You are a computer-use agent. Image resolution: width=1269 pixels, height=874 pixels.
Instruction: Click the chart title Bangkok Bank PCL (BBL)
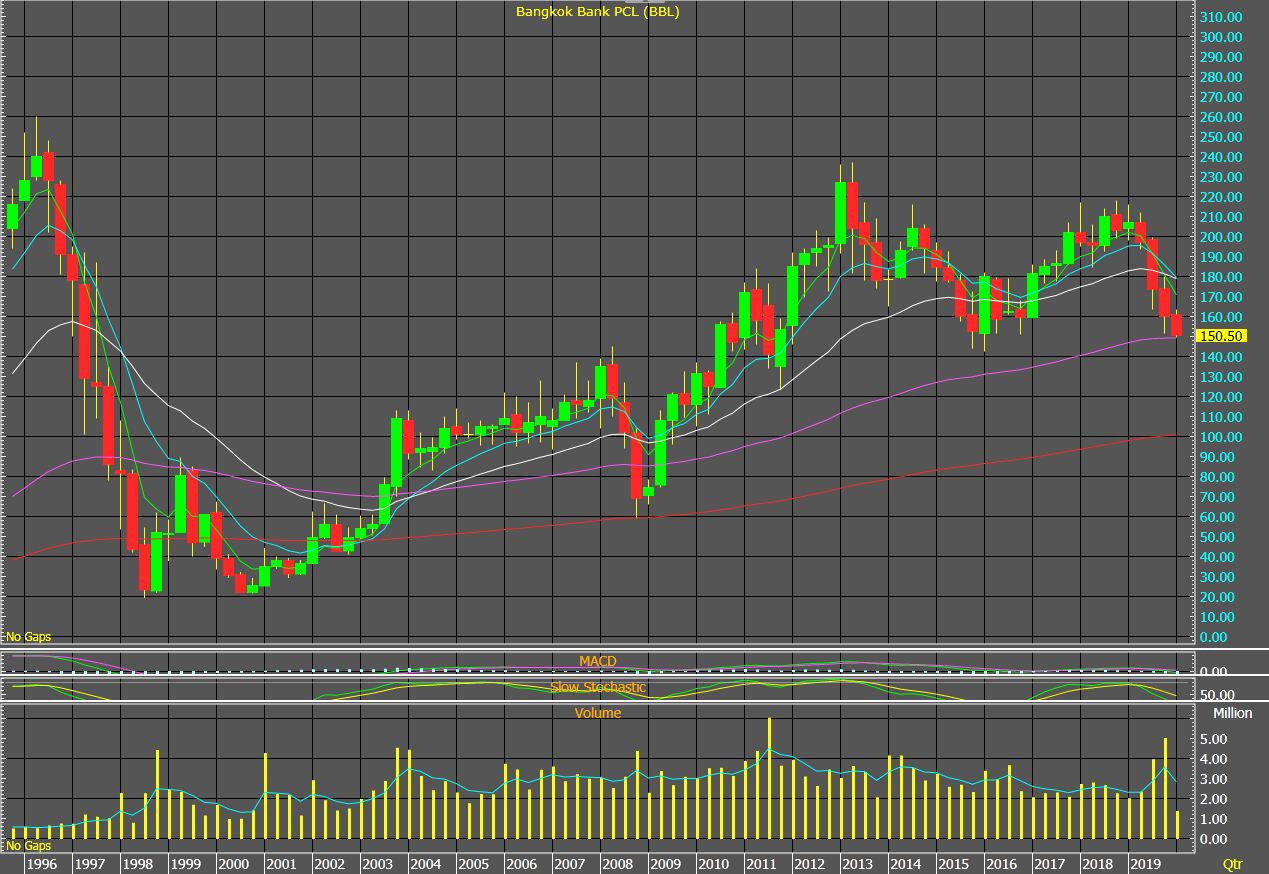[x=597, y=12]
